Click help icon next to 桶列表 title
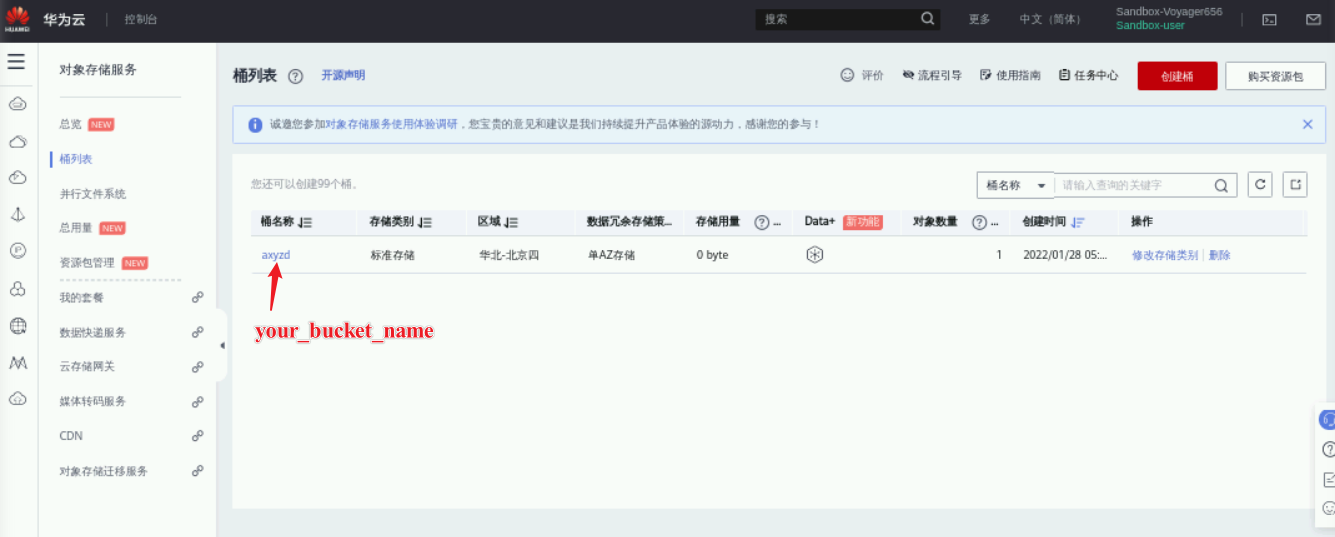The image size is (1335, 537). click(295, 76)
